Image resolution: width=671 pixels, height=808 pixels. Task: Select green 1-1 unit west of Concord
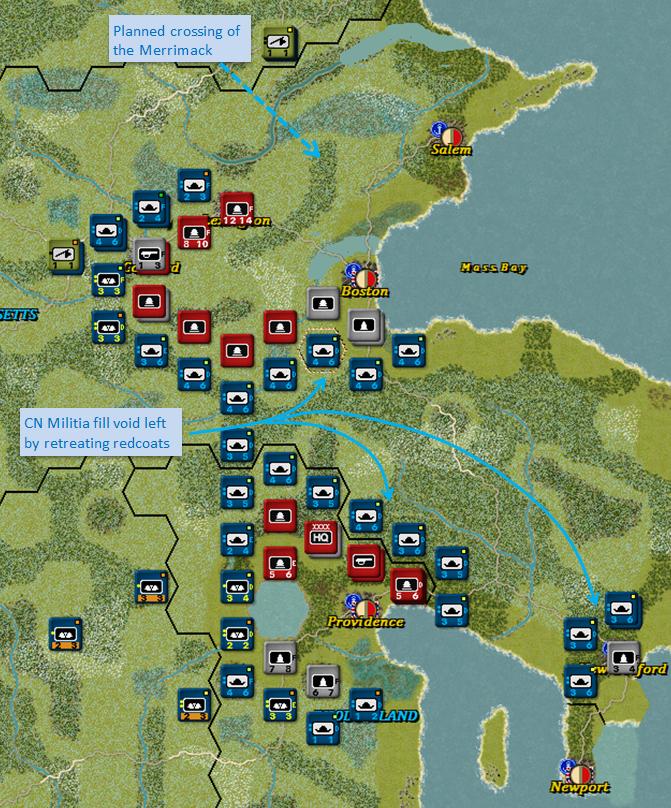pos(65,256)
